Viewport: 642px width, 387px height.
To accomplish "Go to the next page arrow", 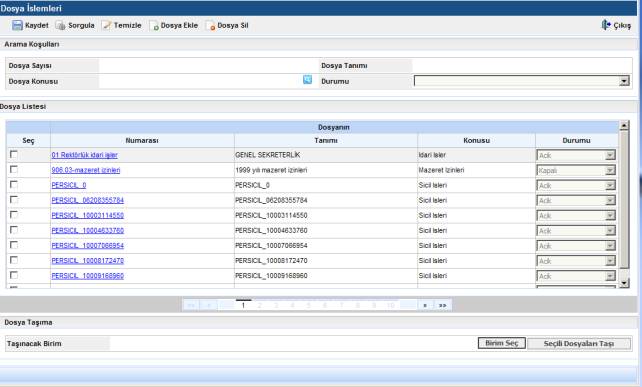I will (425, 306).
